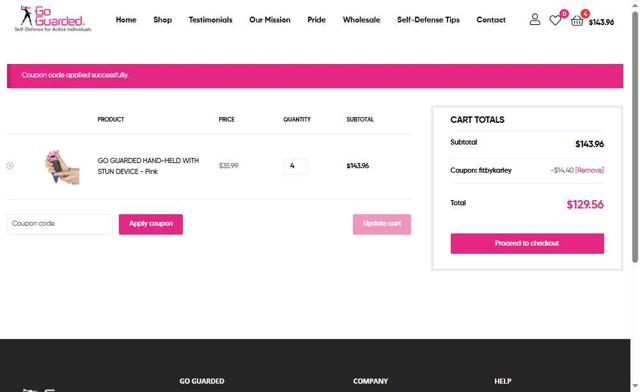Open the Contact page
640x392 pixels.
[491, 20]
